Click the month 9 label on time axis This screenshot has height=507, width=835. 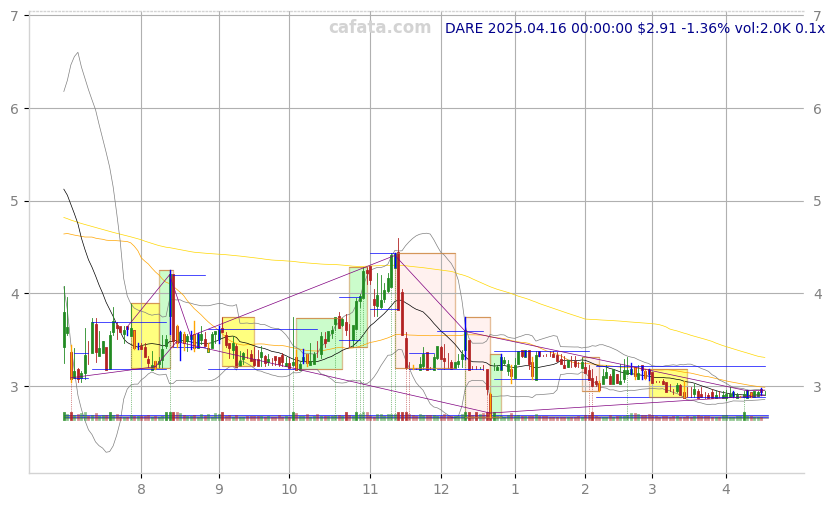pyautogui.click(x=219, y=489)
